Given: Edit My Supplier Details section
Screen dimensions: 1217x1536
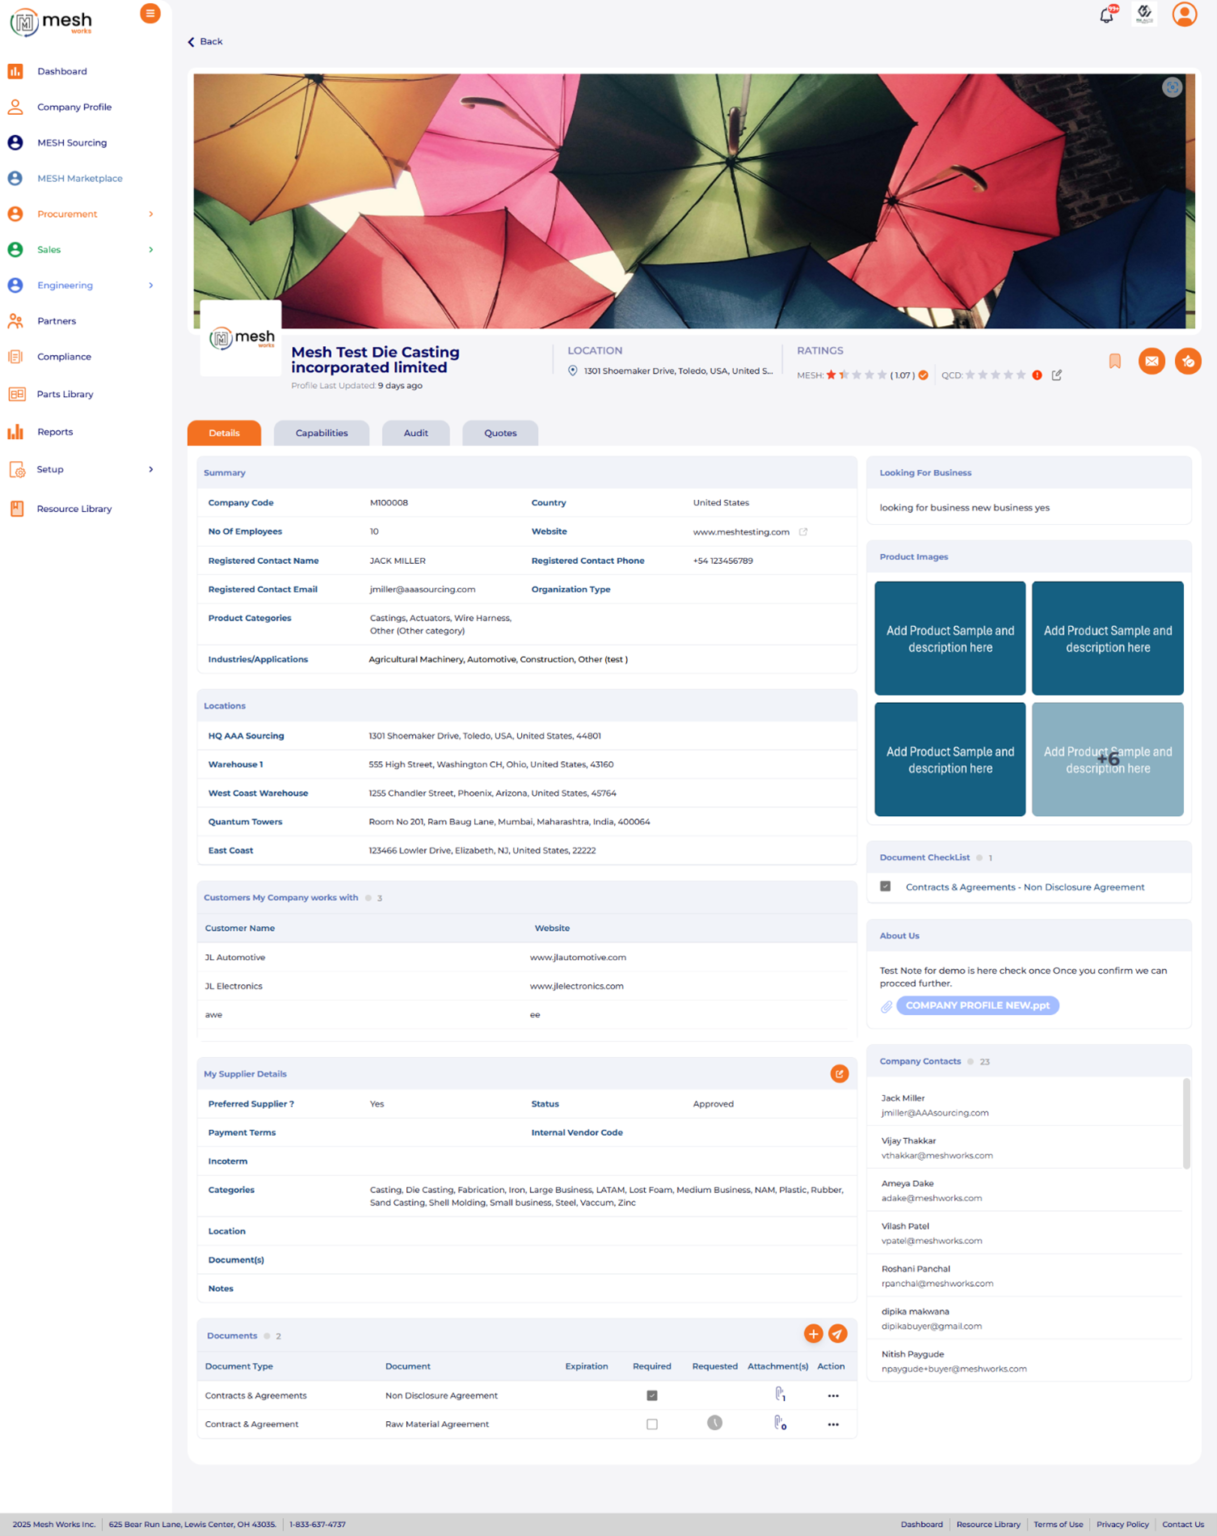Looking at the screenshot, I should coord(839,1074).
